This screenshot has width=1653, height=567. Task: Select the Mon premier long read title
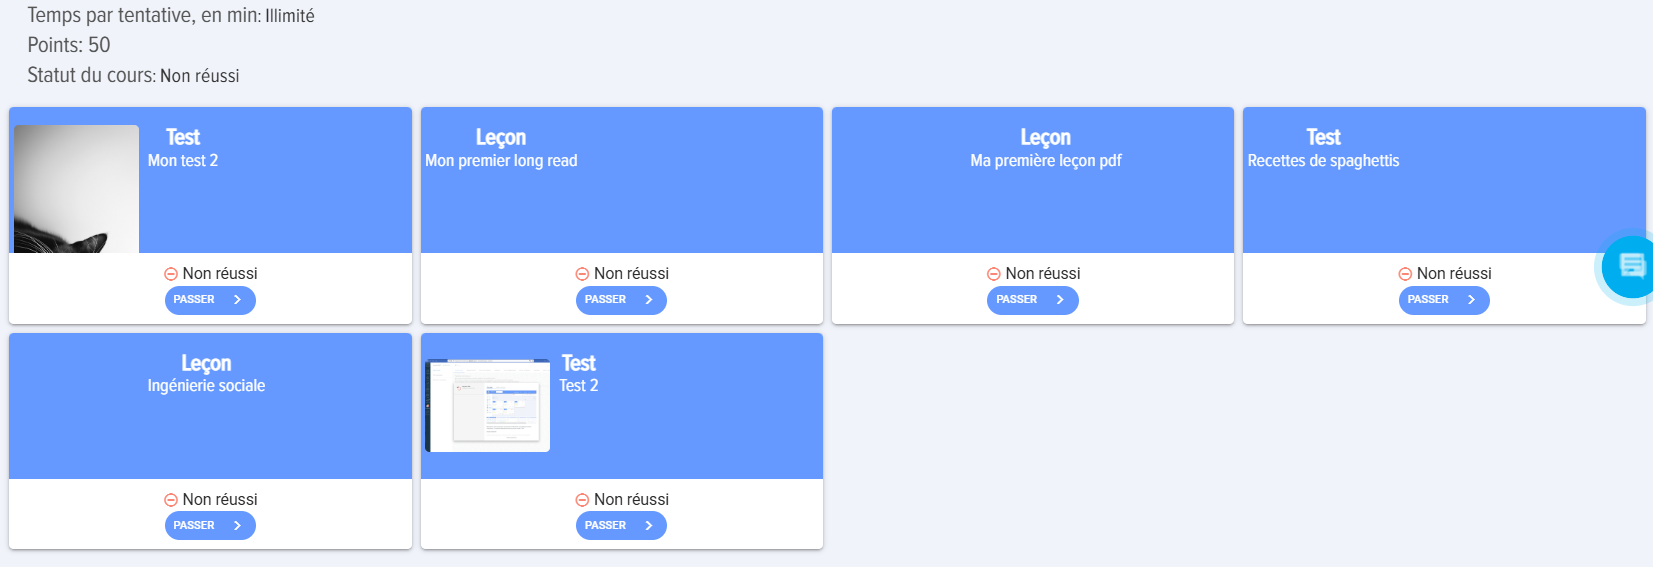501,161
